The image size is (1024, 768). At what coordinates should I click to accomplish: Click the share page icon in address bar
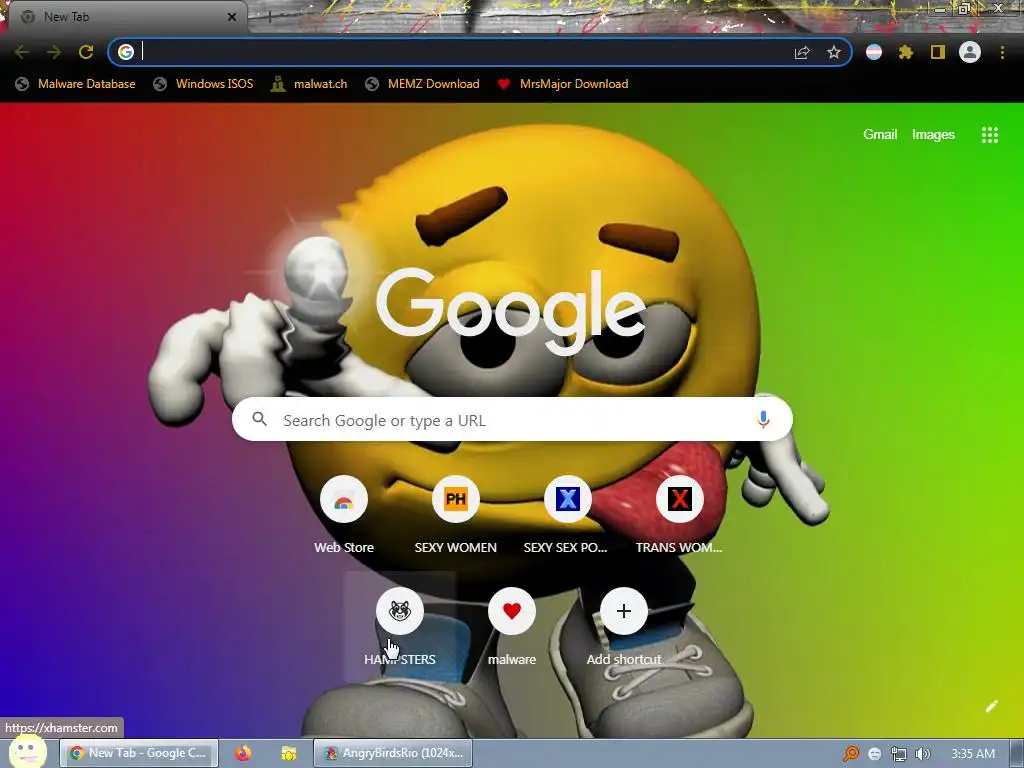click(x=802, y=53)
